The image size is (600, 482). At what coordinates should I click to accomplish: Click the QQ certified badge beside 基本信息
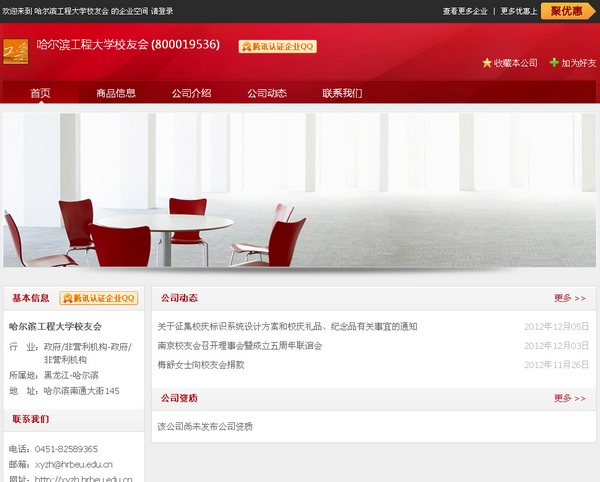pos(98,298)
